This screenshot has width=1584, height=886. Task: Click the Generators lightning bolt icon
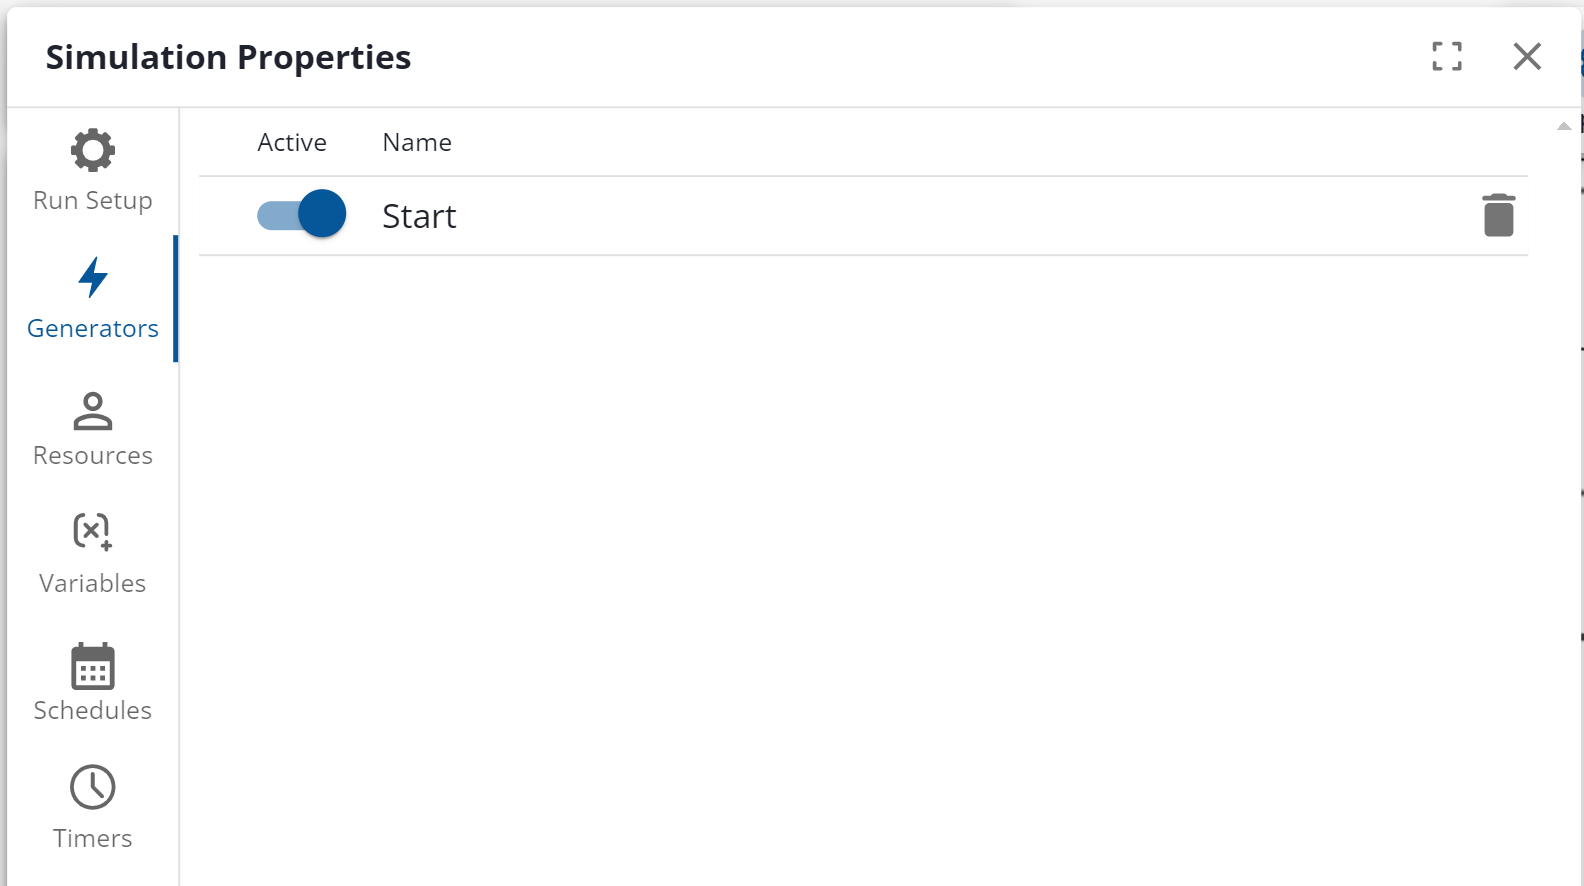(93, 278)
